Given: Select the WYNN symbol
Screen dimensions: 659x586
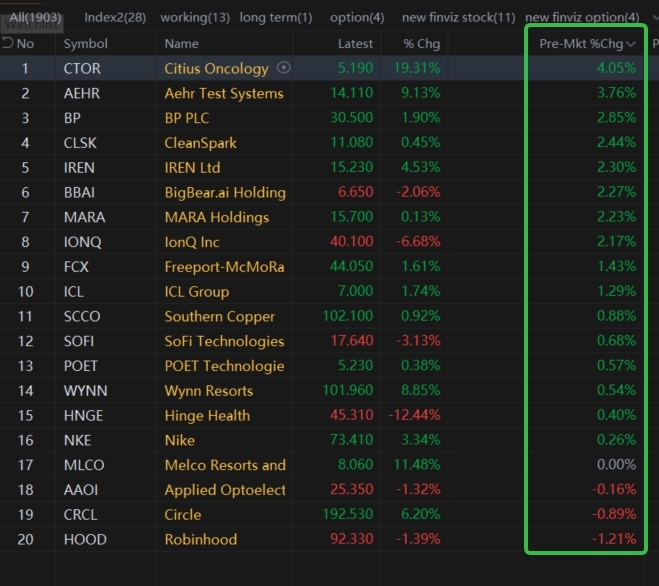Looking at the screenshot, I should pyautogui.click(x=85, y=391).
